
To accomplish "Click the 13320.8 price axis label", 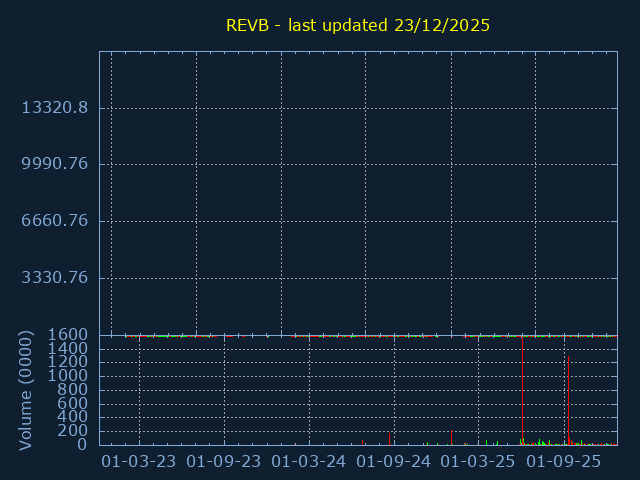I will pos(68,107).
